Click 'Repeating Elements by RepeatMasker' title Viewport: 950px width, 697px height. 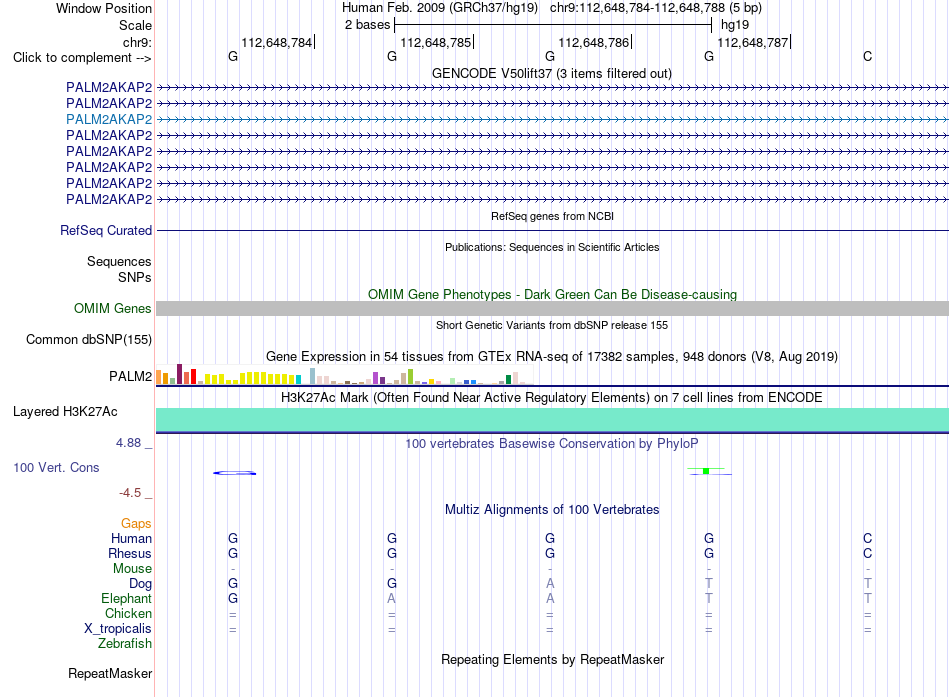(x=553, y=659)
